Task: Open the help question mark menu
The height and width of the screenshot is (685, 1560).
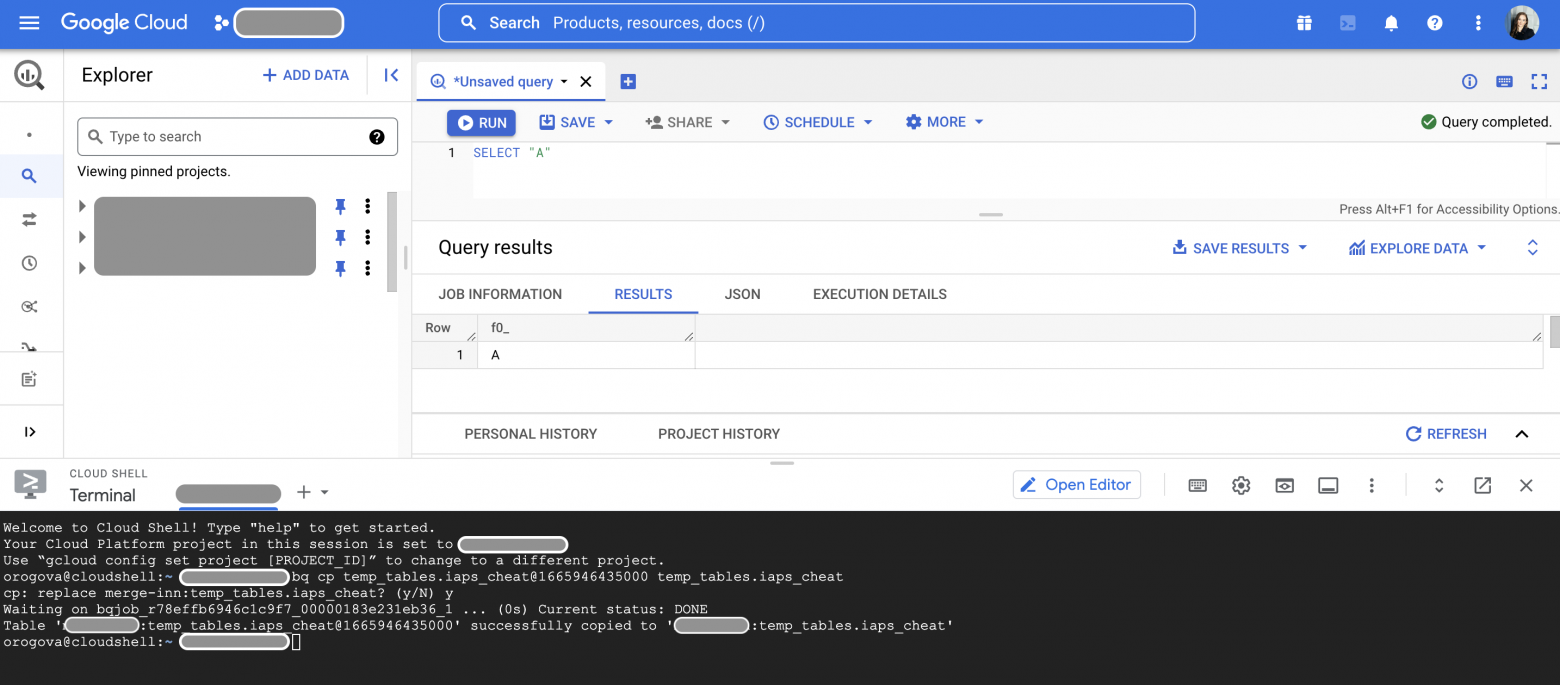Action: pos(1435,23)
